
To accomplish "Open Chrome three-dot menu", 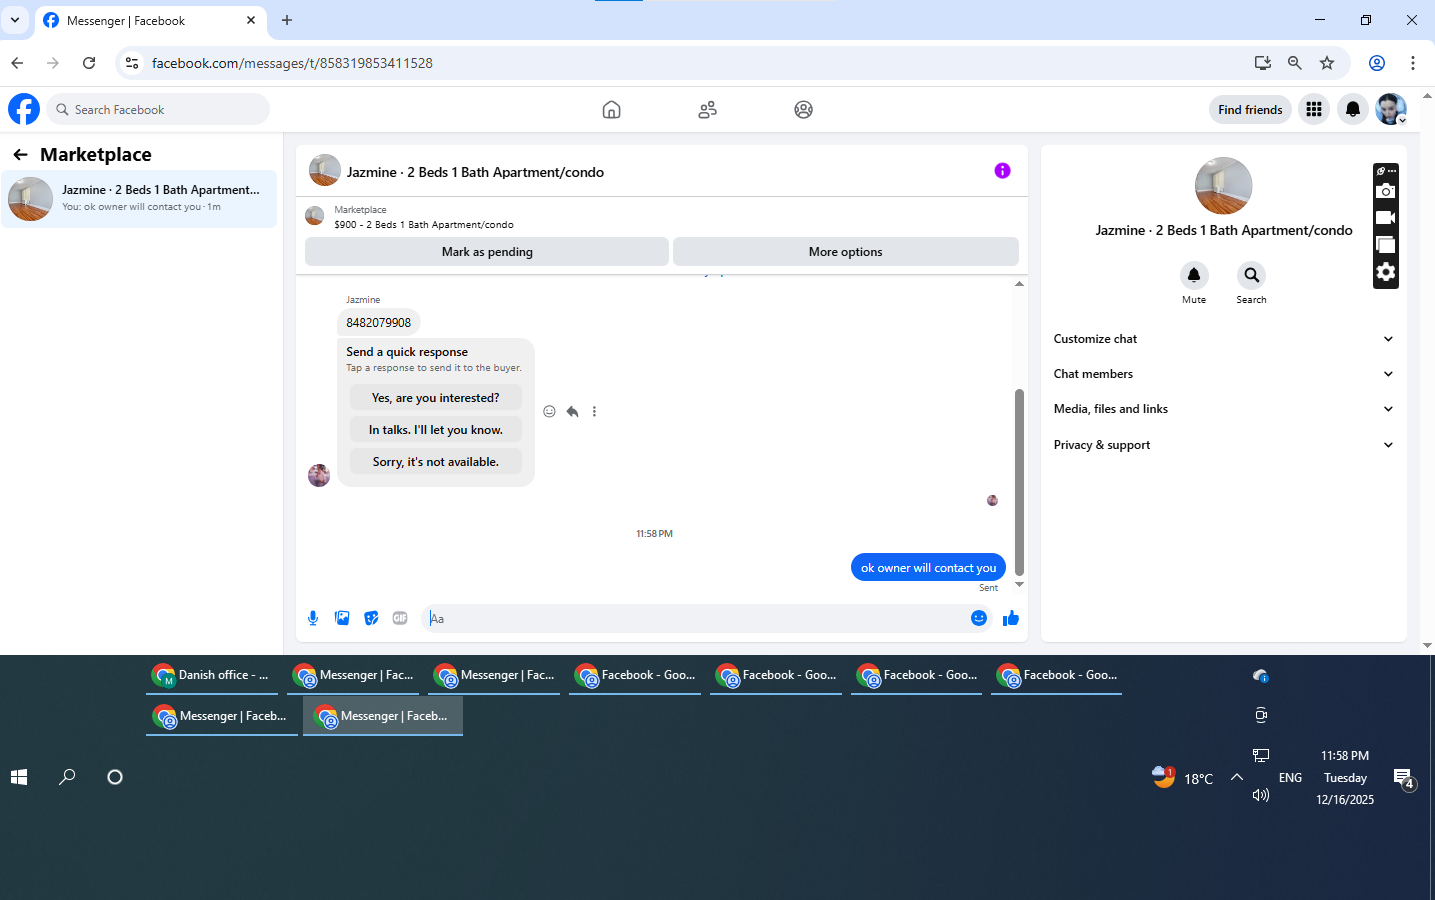I will (x=1413, y=63).
